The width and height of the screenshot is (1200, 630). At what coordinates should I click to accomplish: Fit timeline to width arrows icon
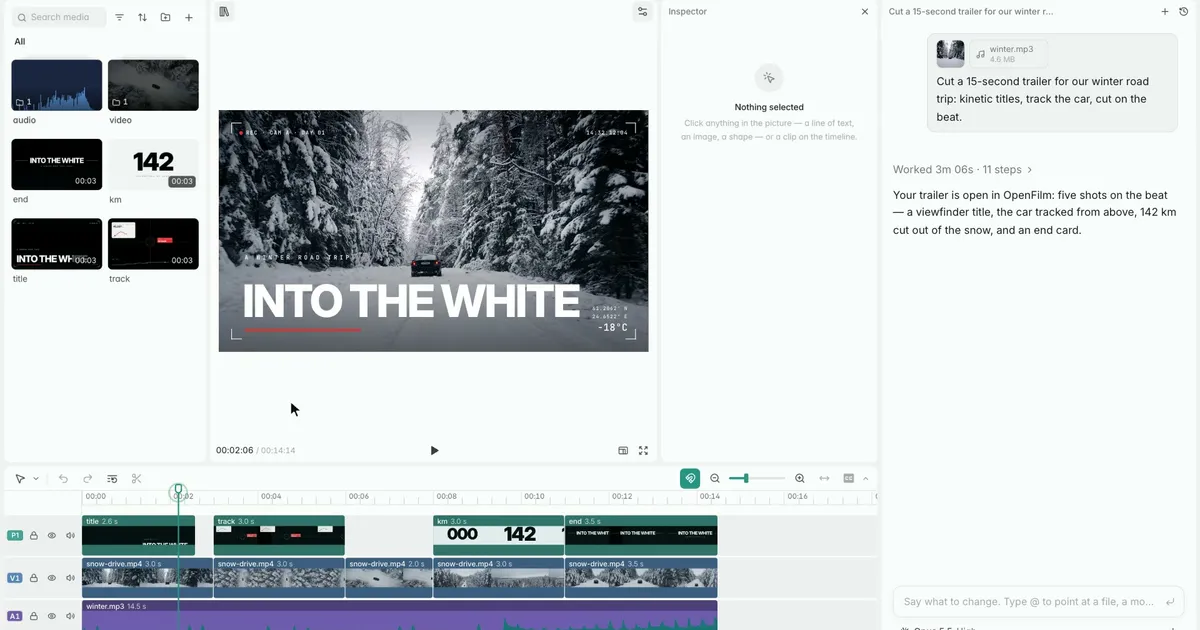[x=825, y=479]
